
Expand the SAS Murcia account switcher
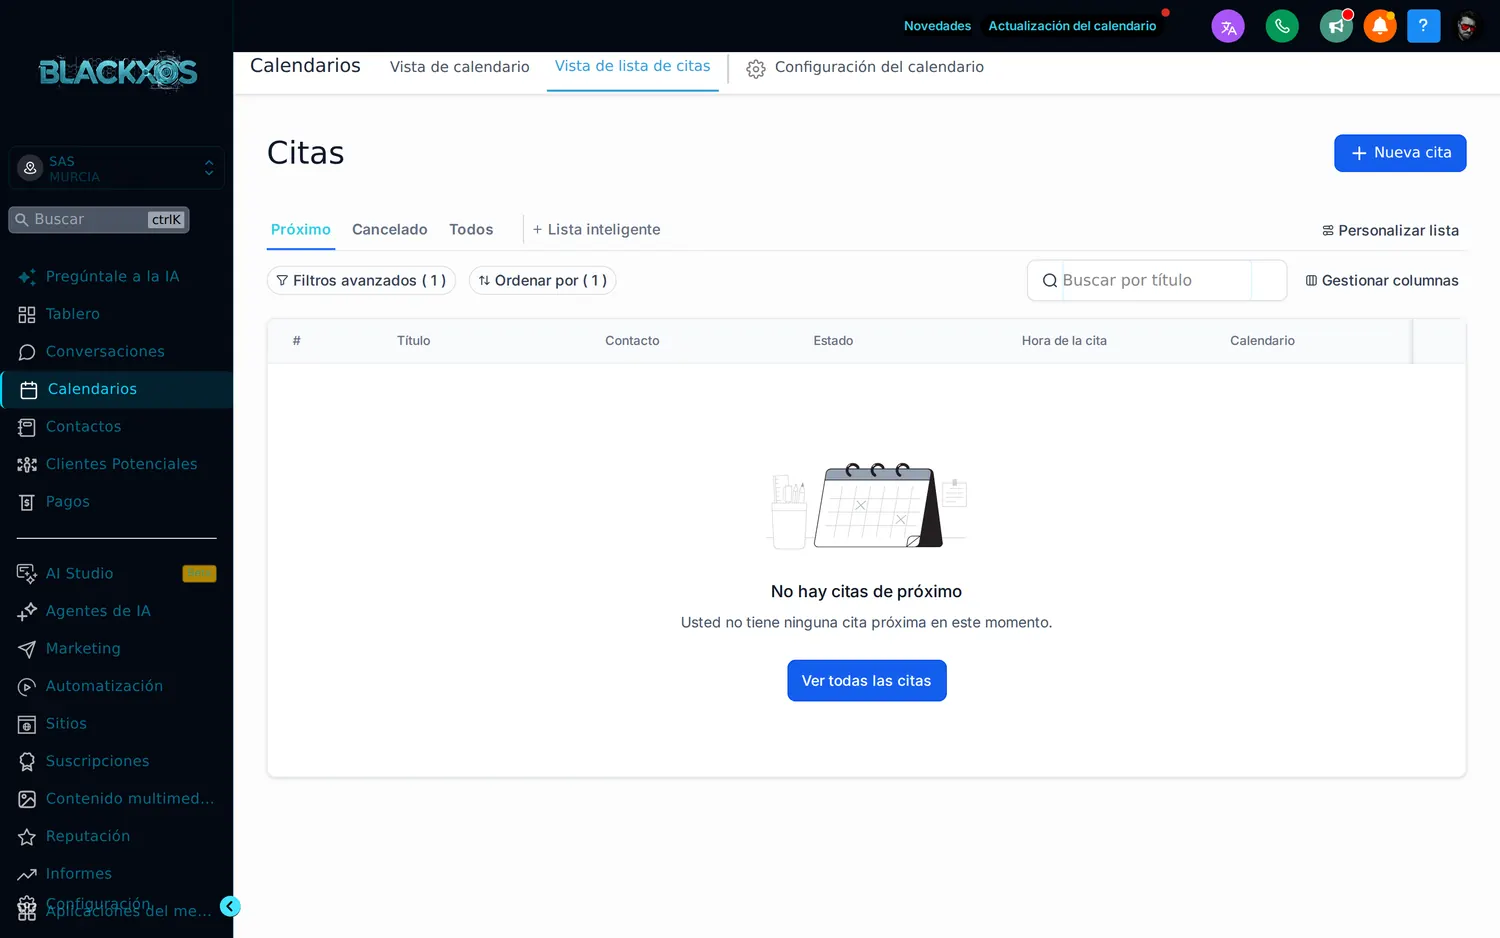pyautogui.click(x=116, y=168)
